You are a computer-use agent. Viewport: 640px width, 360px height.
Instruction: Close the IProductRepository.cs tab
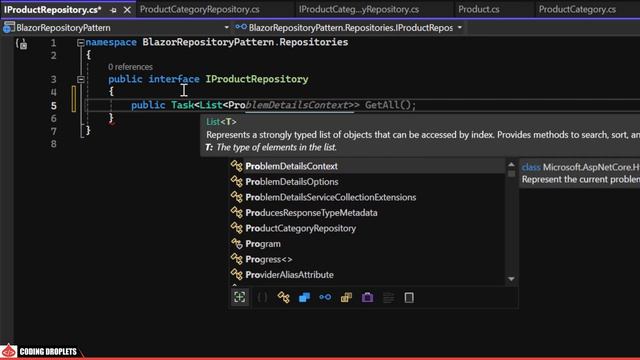coord(127,10)
